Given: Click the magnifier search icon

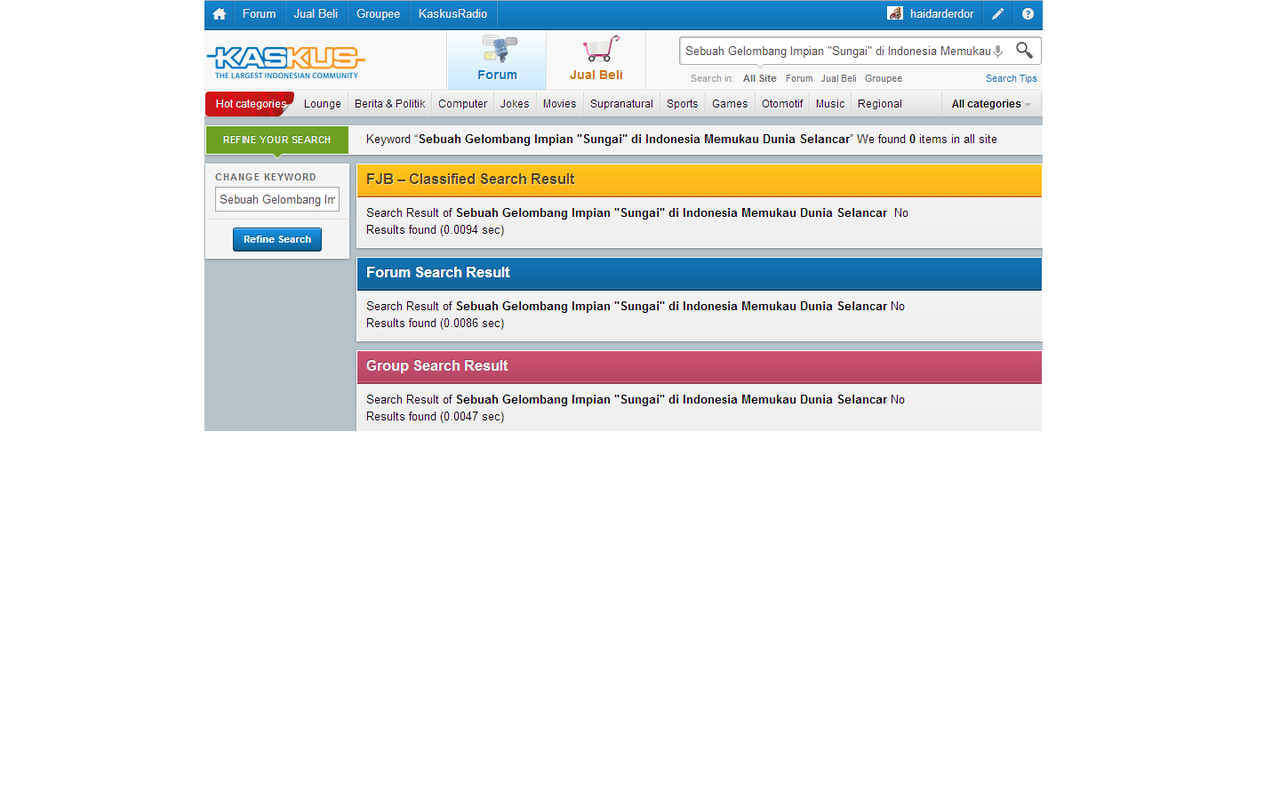Looking at the screenshot, I should [x=1024, y=50].
